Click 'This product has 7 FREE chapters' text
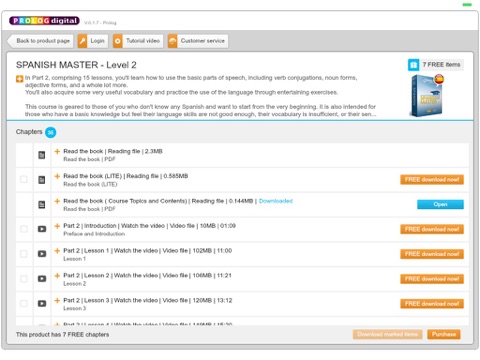 [x=62, y=334]
